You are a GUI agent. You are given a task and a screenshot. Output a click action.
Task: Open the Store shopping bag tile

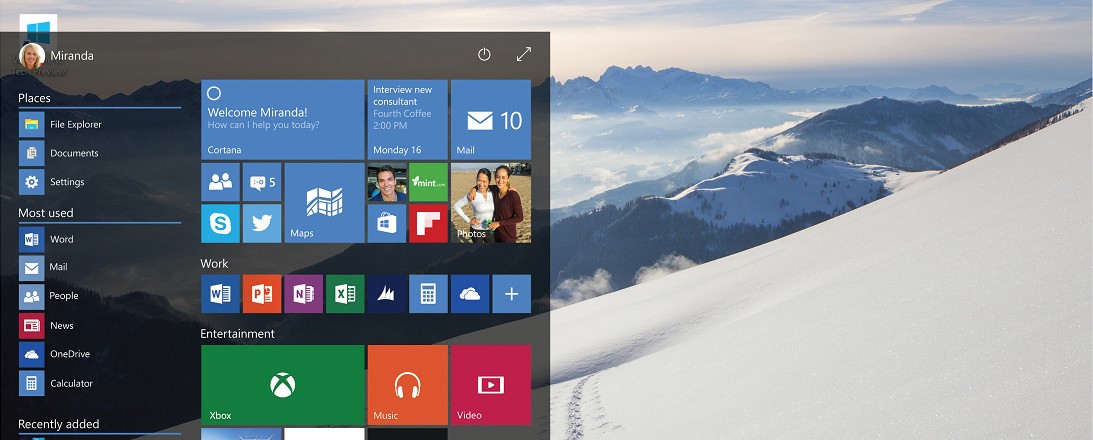(387, 223)
